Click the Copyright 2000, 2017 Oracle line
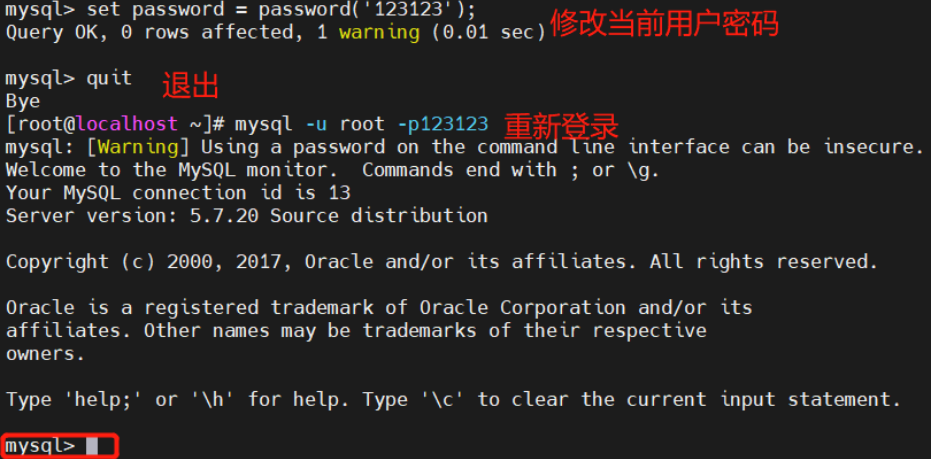This screenshot has width=931, height=459. [x=441, y=262]
